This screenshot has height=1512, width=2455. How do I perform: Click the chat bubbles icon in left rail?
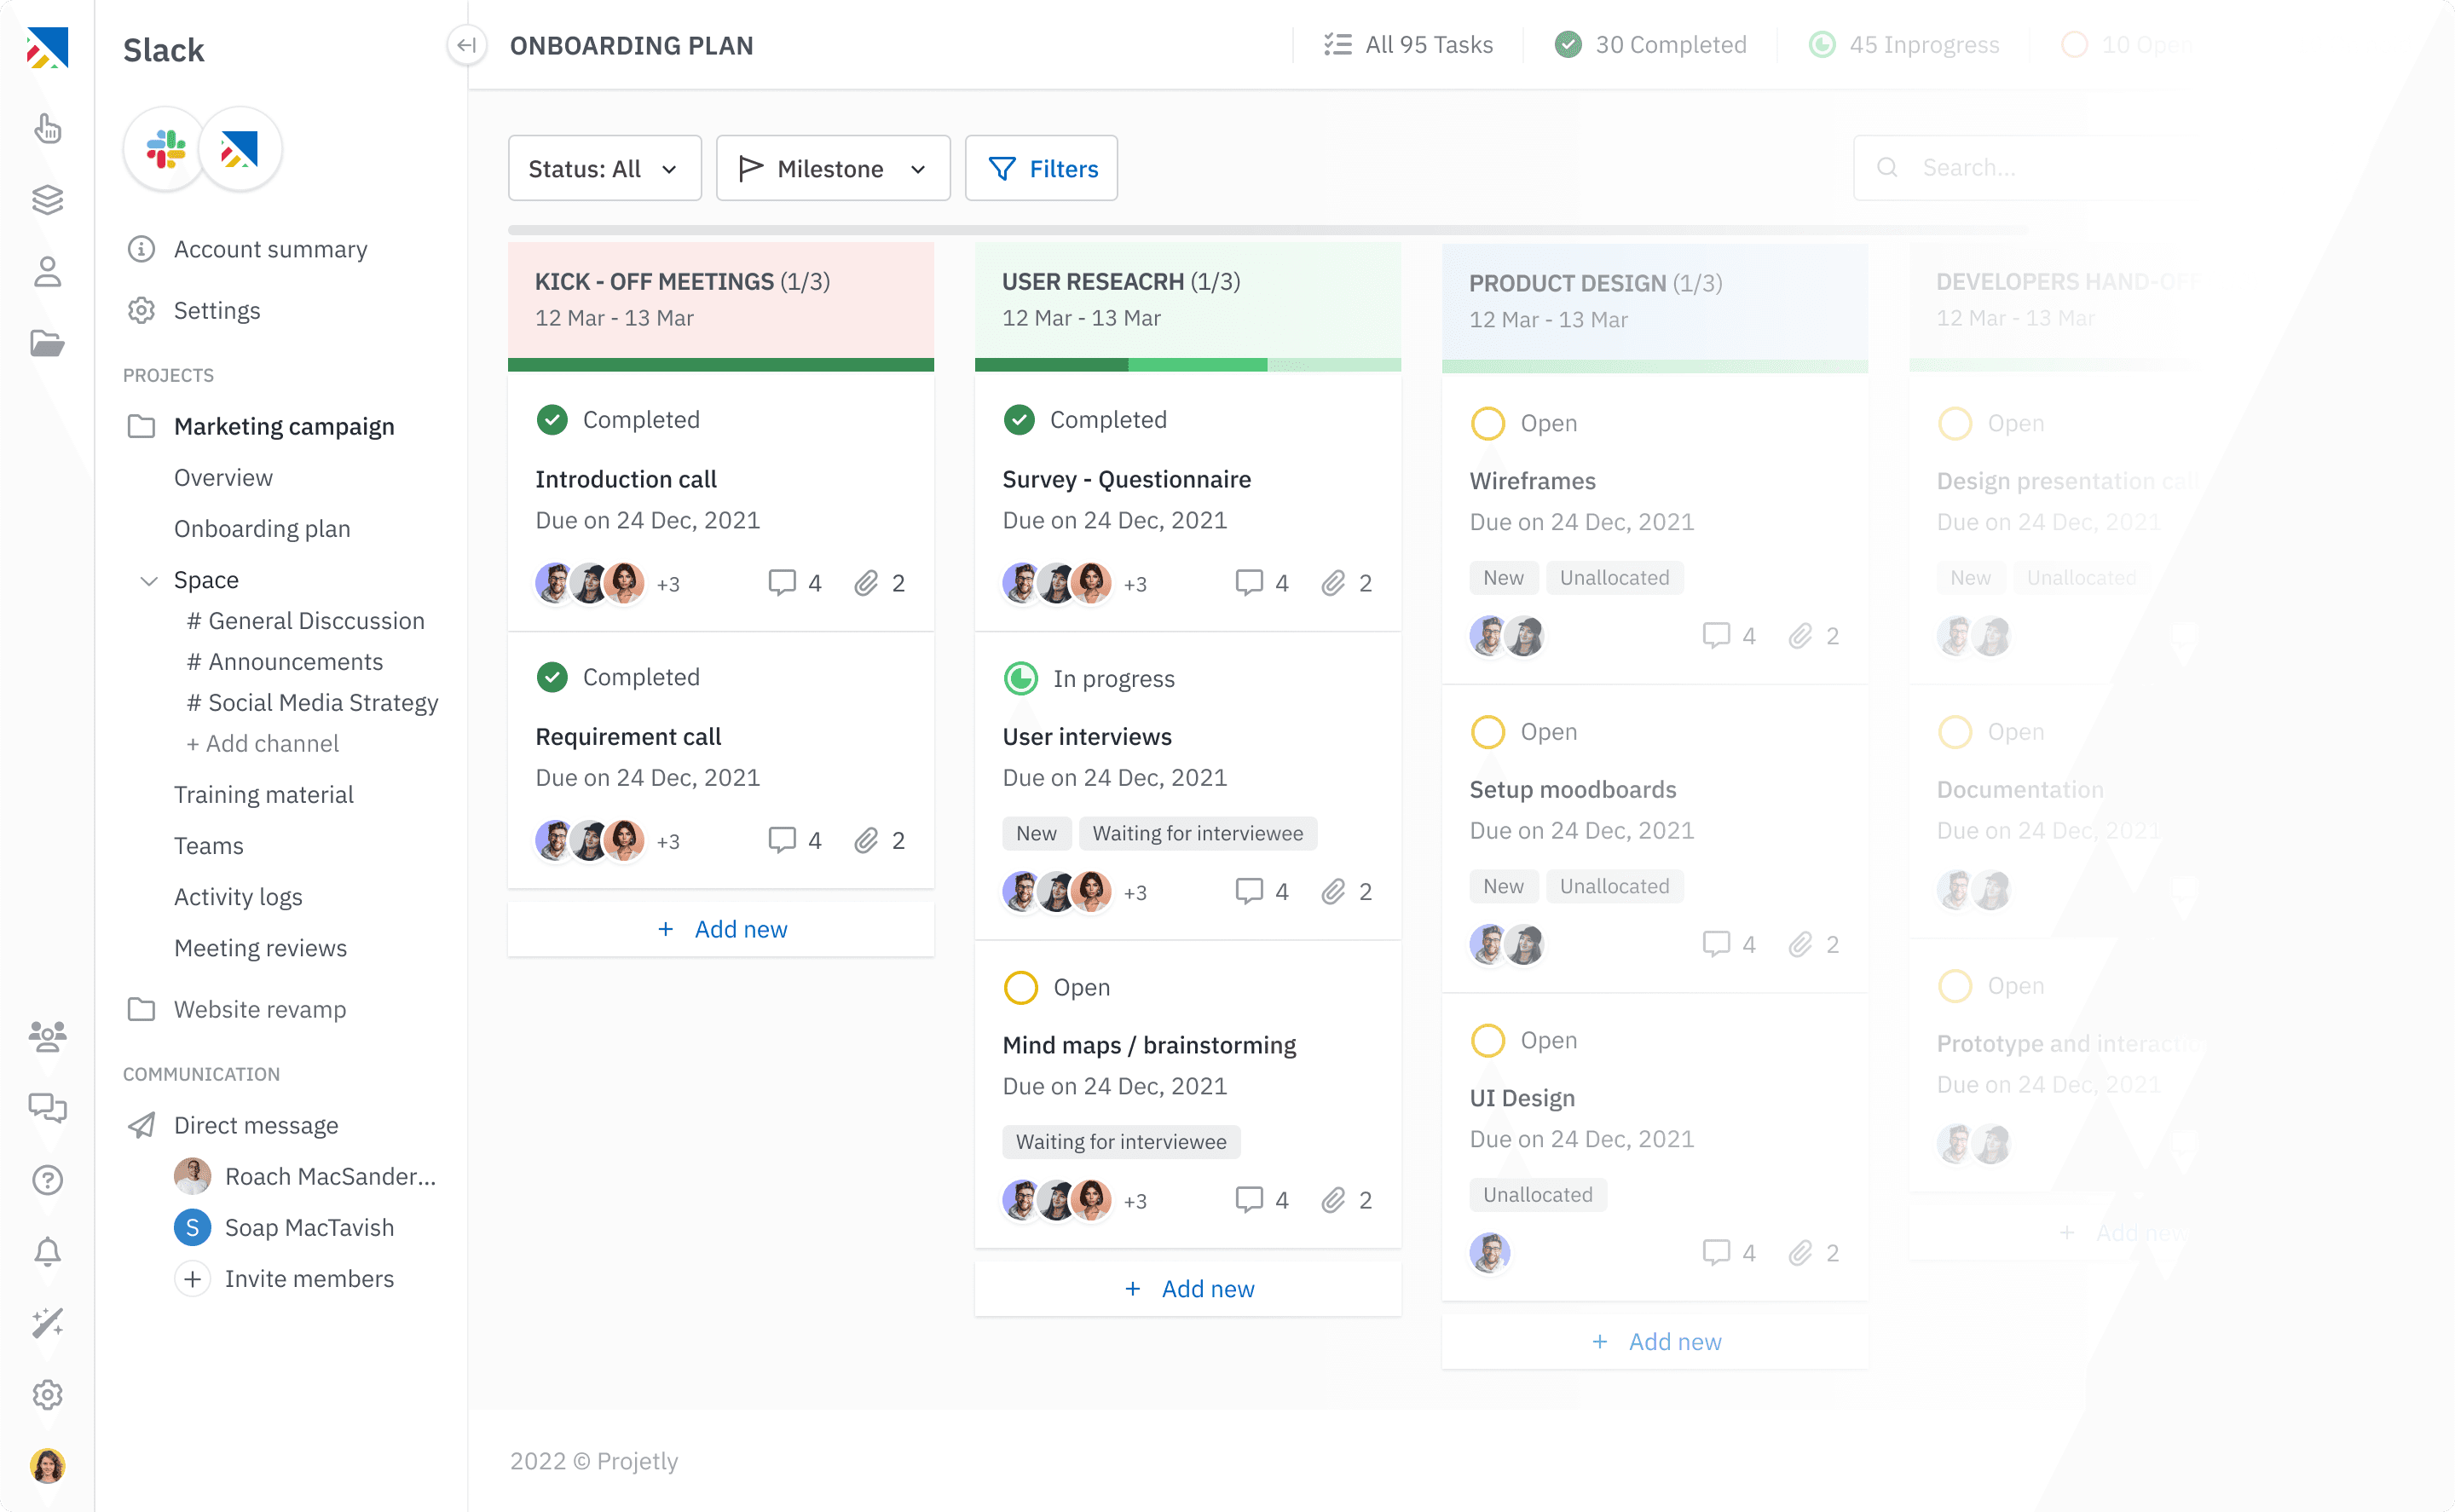pos(47,1108)
